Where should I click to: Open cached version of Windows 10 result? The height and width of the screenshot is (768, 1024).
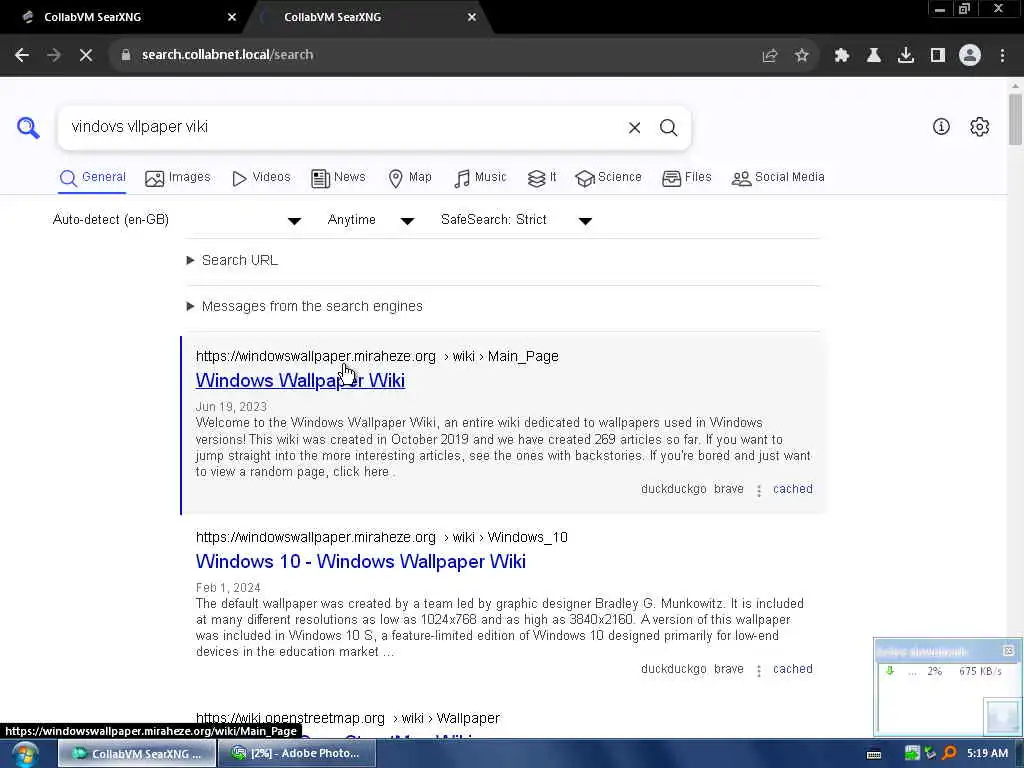793,669
